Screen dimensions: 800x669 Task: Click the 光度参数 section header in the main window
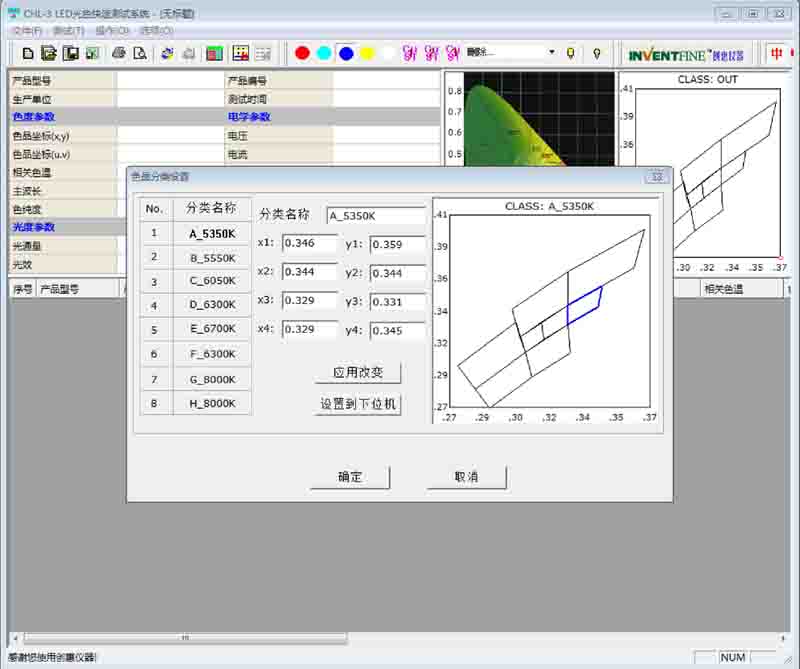[34, 228]
